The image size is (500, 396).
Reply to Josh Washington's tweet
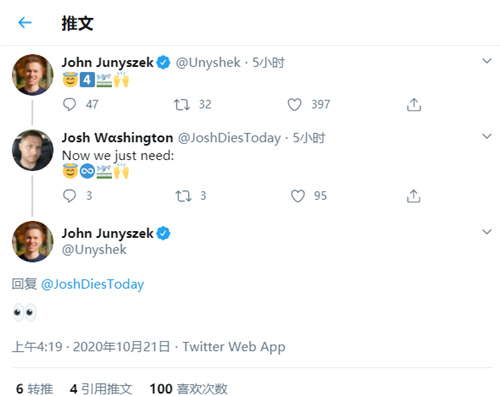click(69, 196)
